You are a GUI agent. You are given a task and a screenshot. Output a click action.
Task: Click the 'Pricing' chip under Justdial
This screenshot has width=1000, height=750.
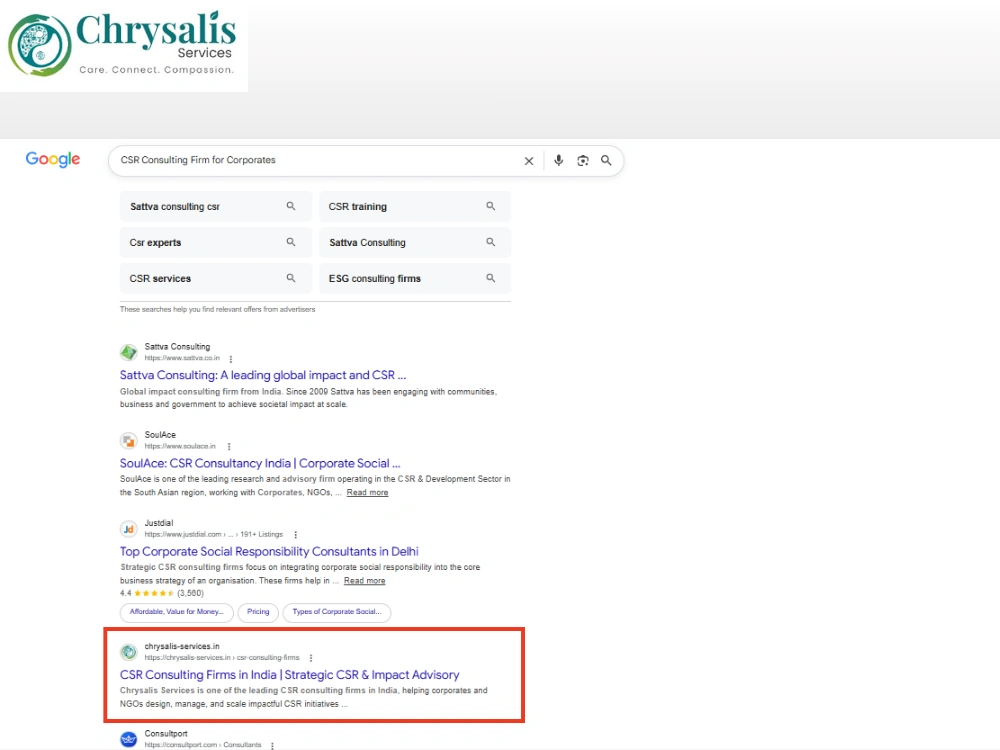[x=258, y=612]
